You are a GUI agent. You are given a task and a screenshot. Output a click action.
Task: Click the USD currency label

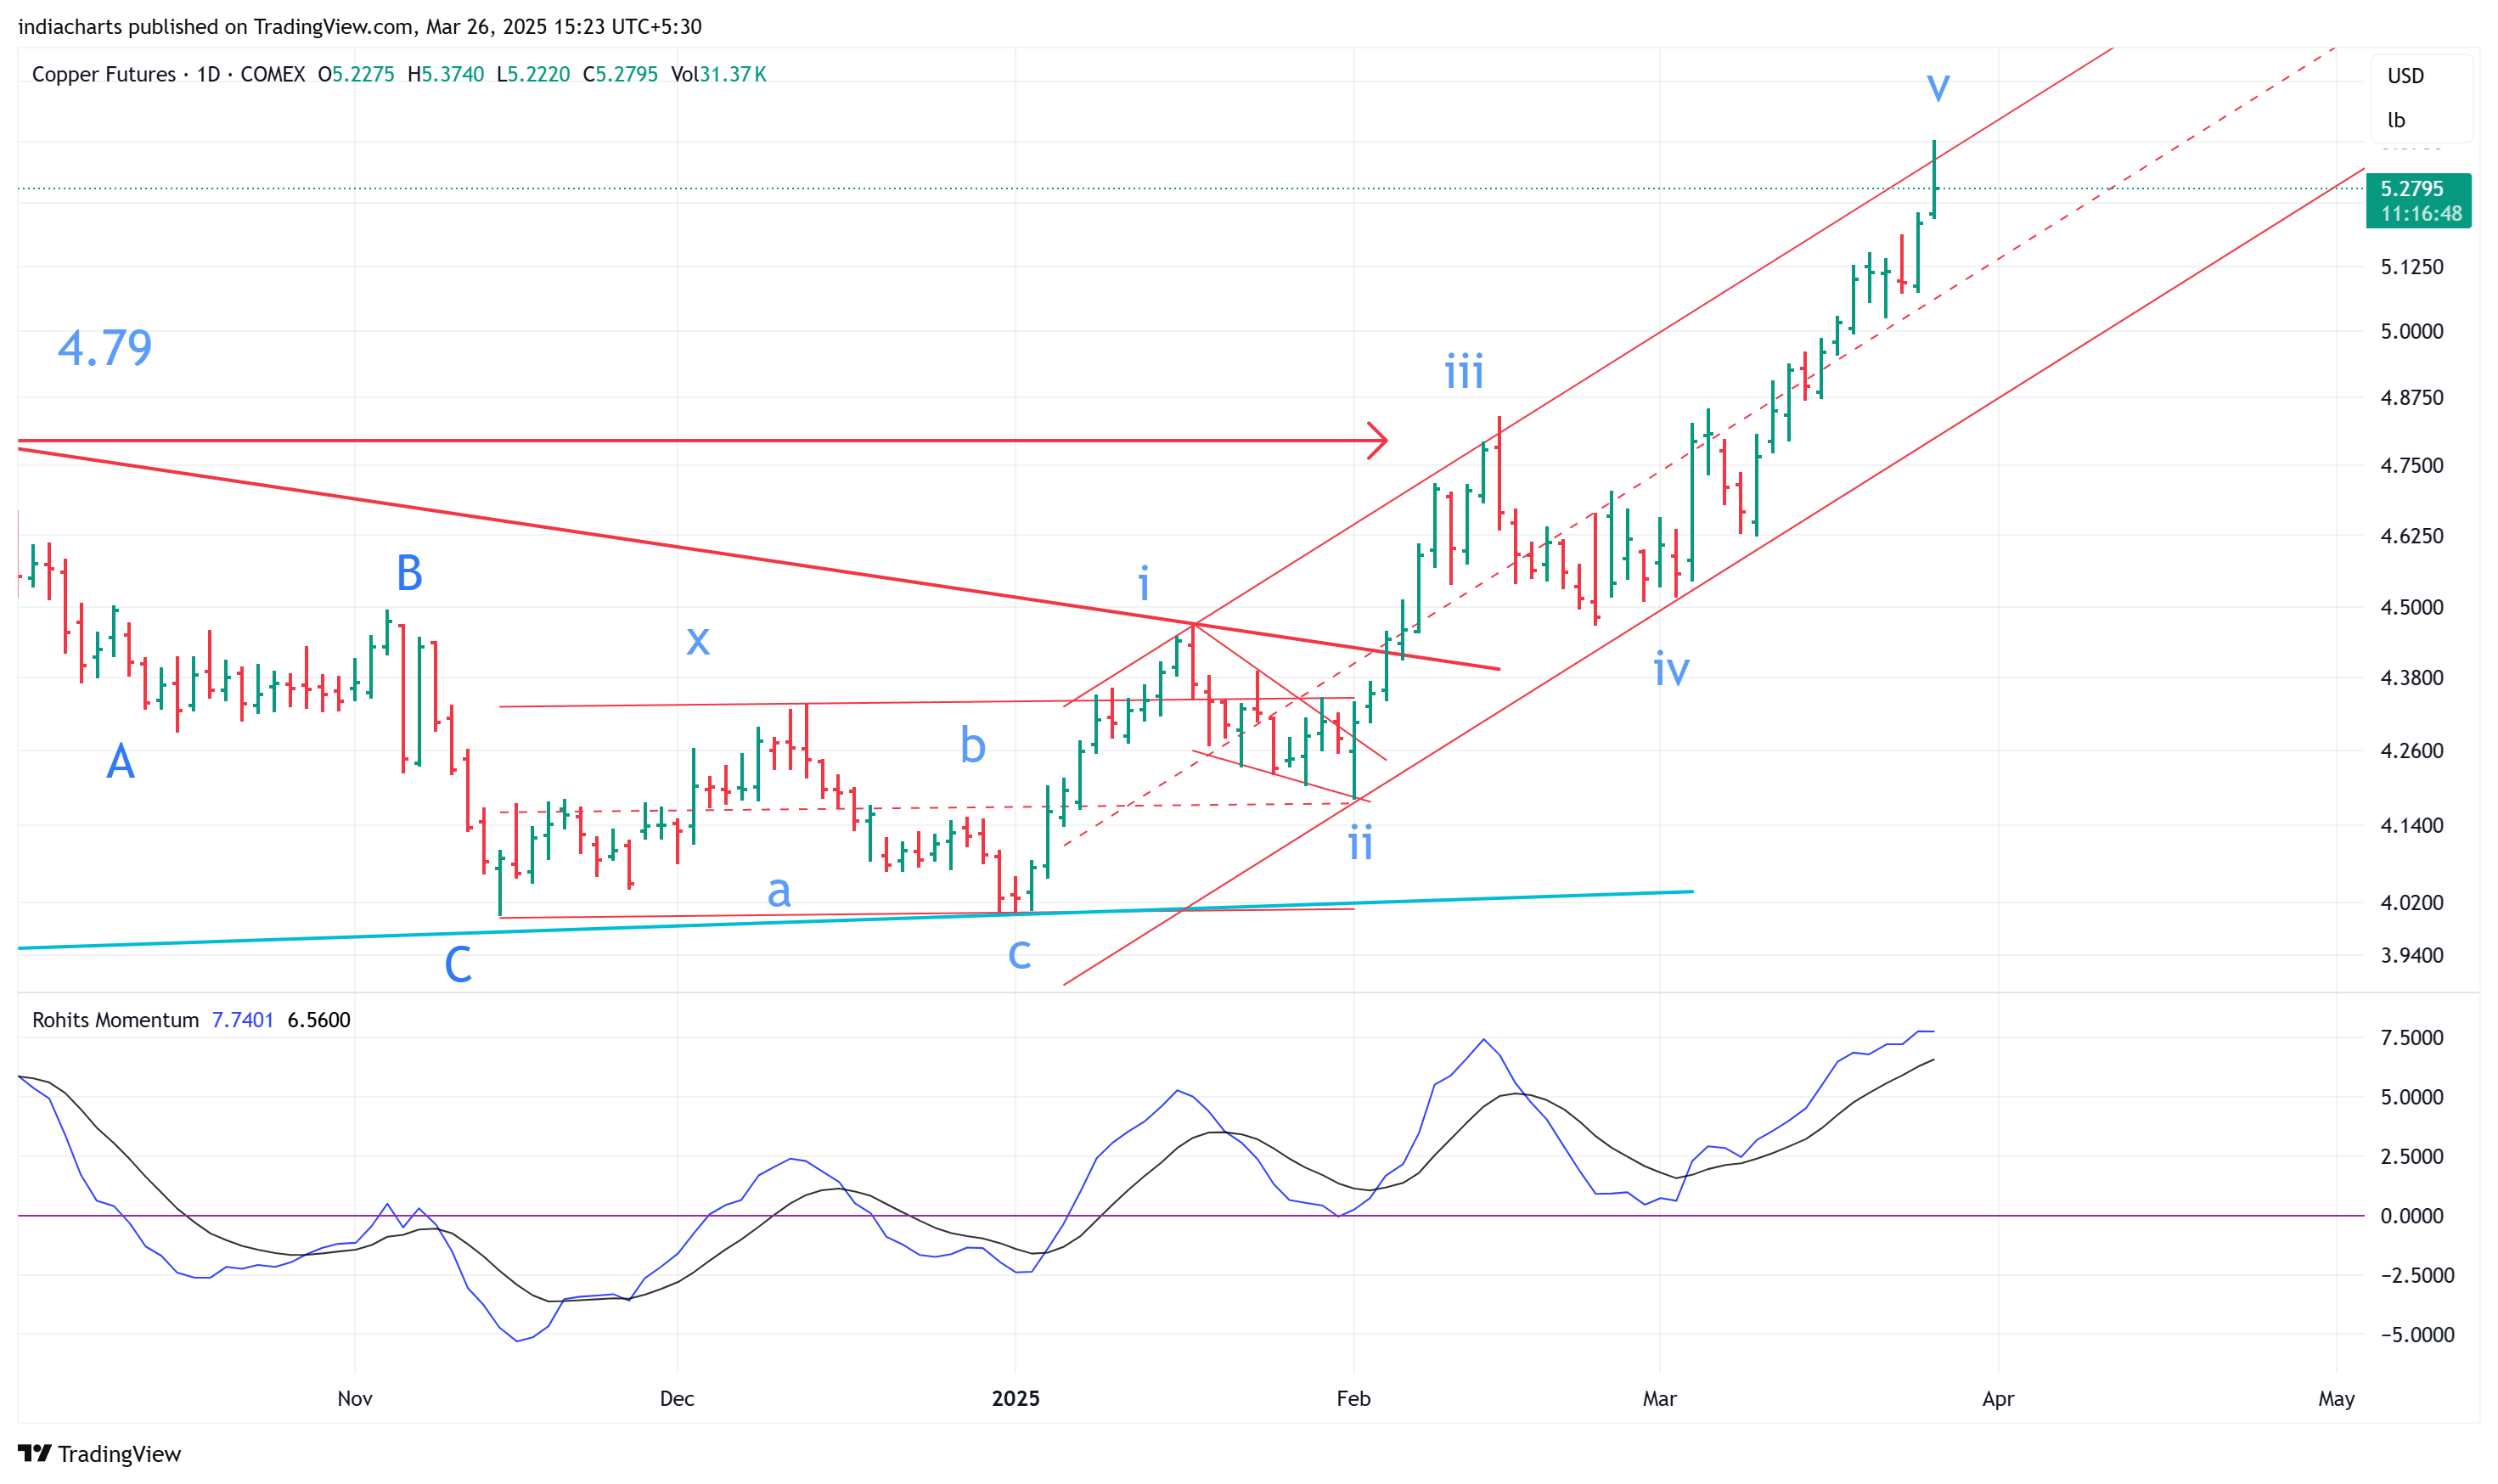tap(2405, 76)
